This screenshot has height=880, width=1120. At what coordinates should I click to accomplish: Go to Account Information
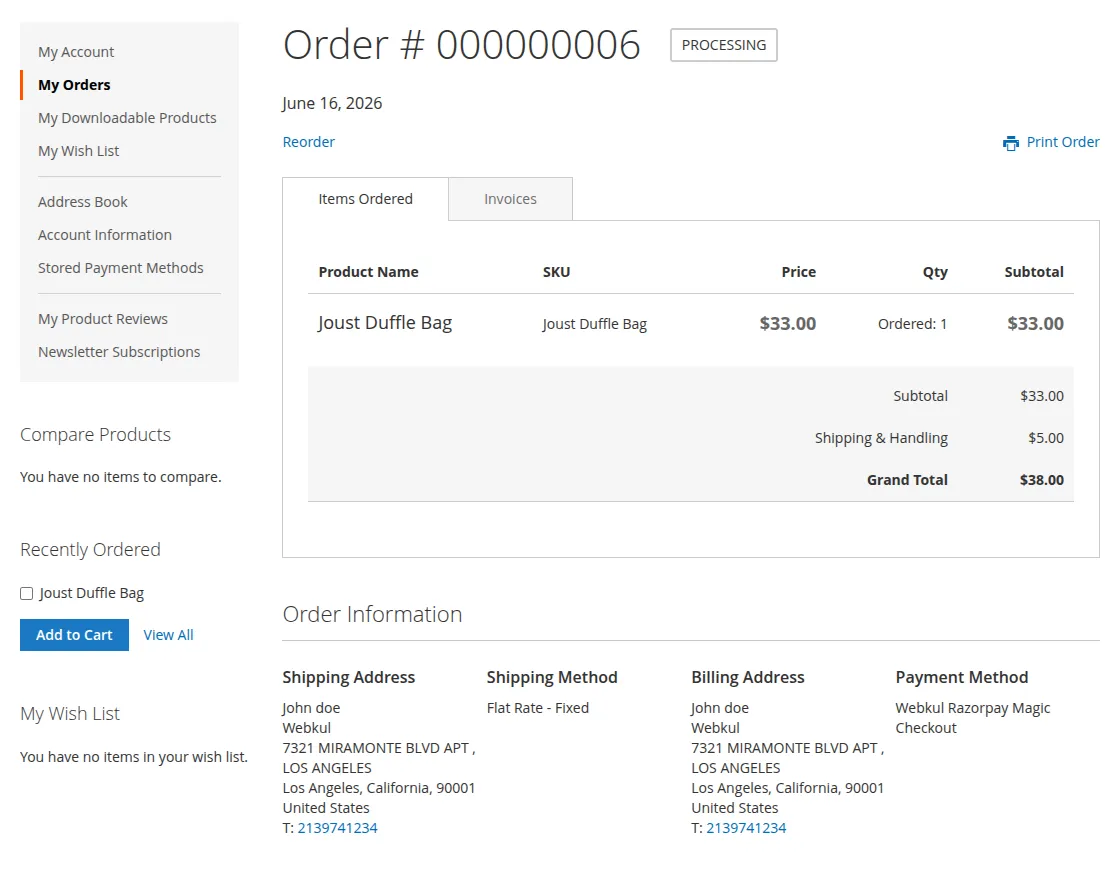(105, 235)
